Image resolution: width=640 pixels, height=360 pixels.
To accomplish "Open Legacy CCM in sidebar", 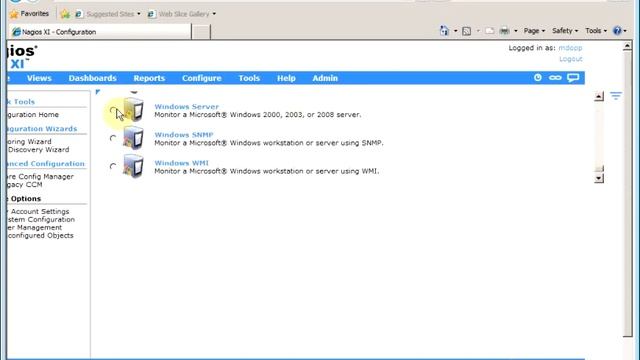I will (x=25, y=184).
